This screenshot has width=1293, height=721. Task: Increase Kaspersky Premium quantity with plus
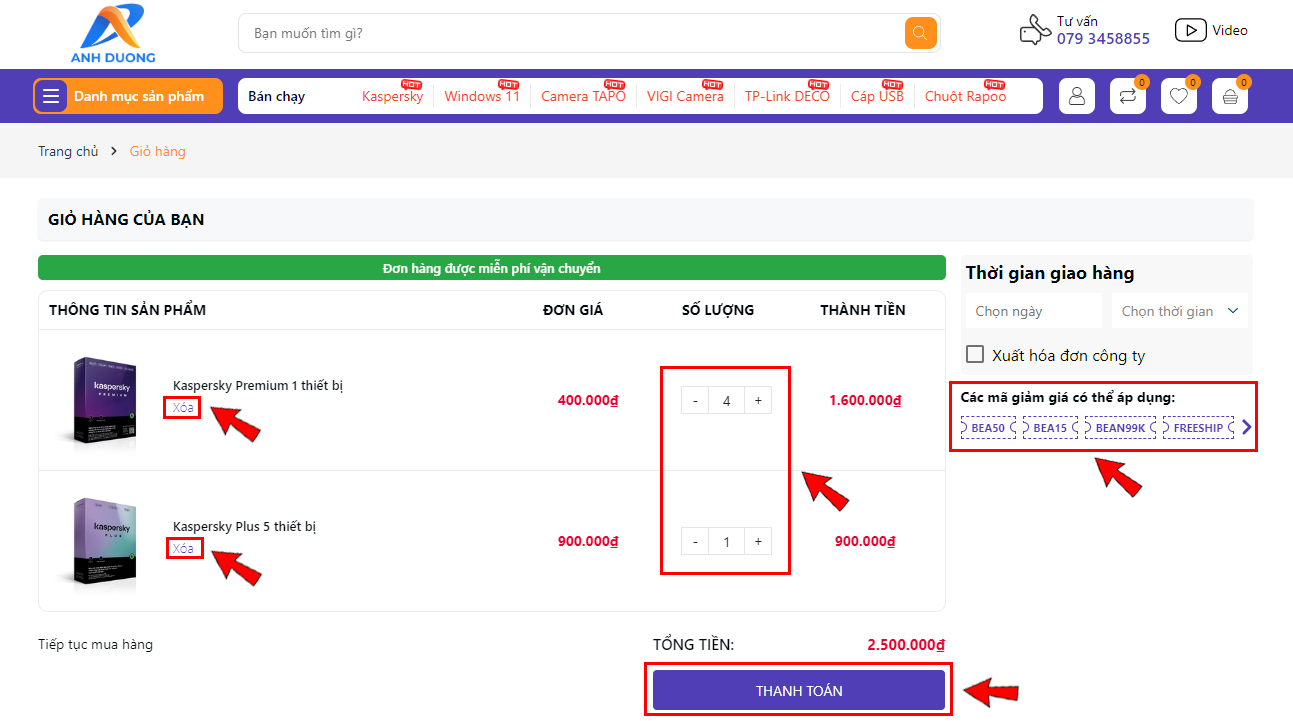pyautogui.click(x=758, y=401)
